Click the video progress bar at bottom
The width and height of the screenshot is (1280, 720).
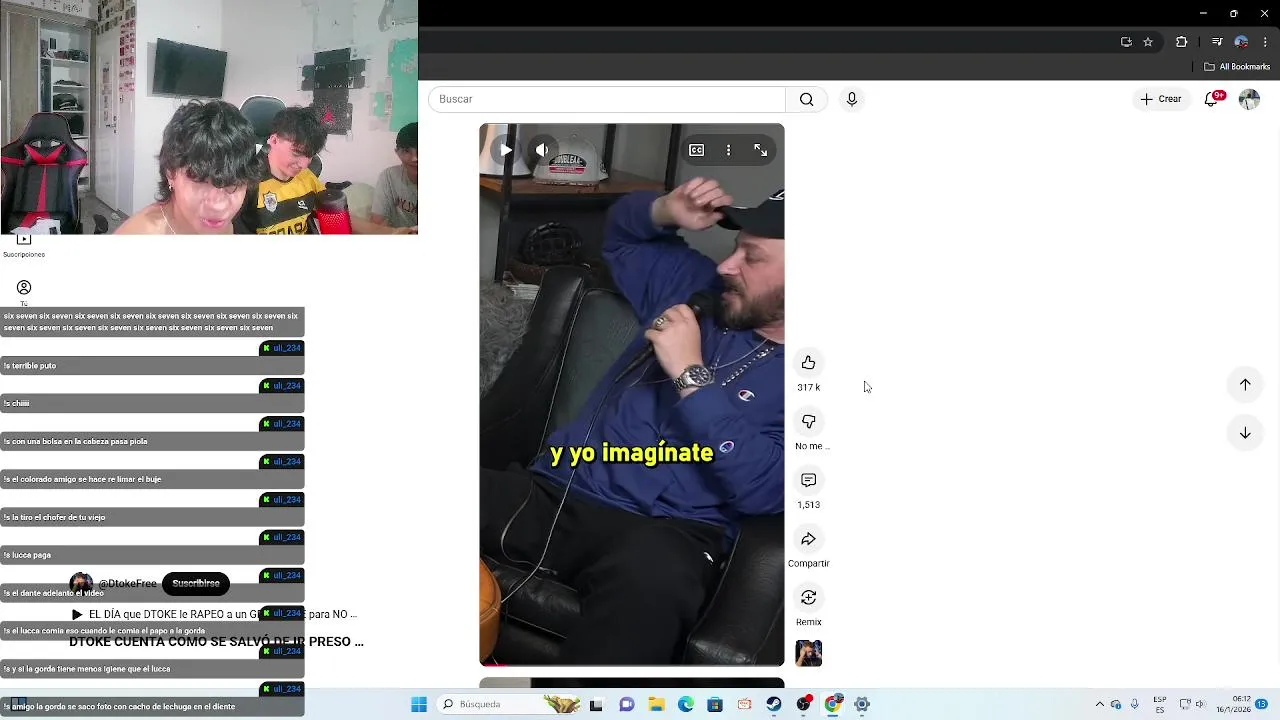pyautogui.click(x=632, y=665)
